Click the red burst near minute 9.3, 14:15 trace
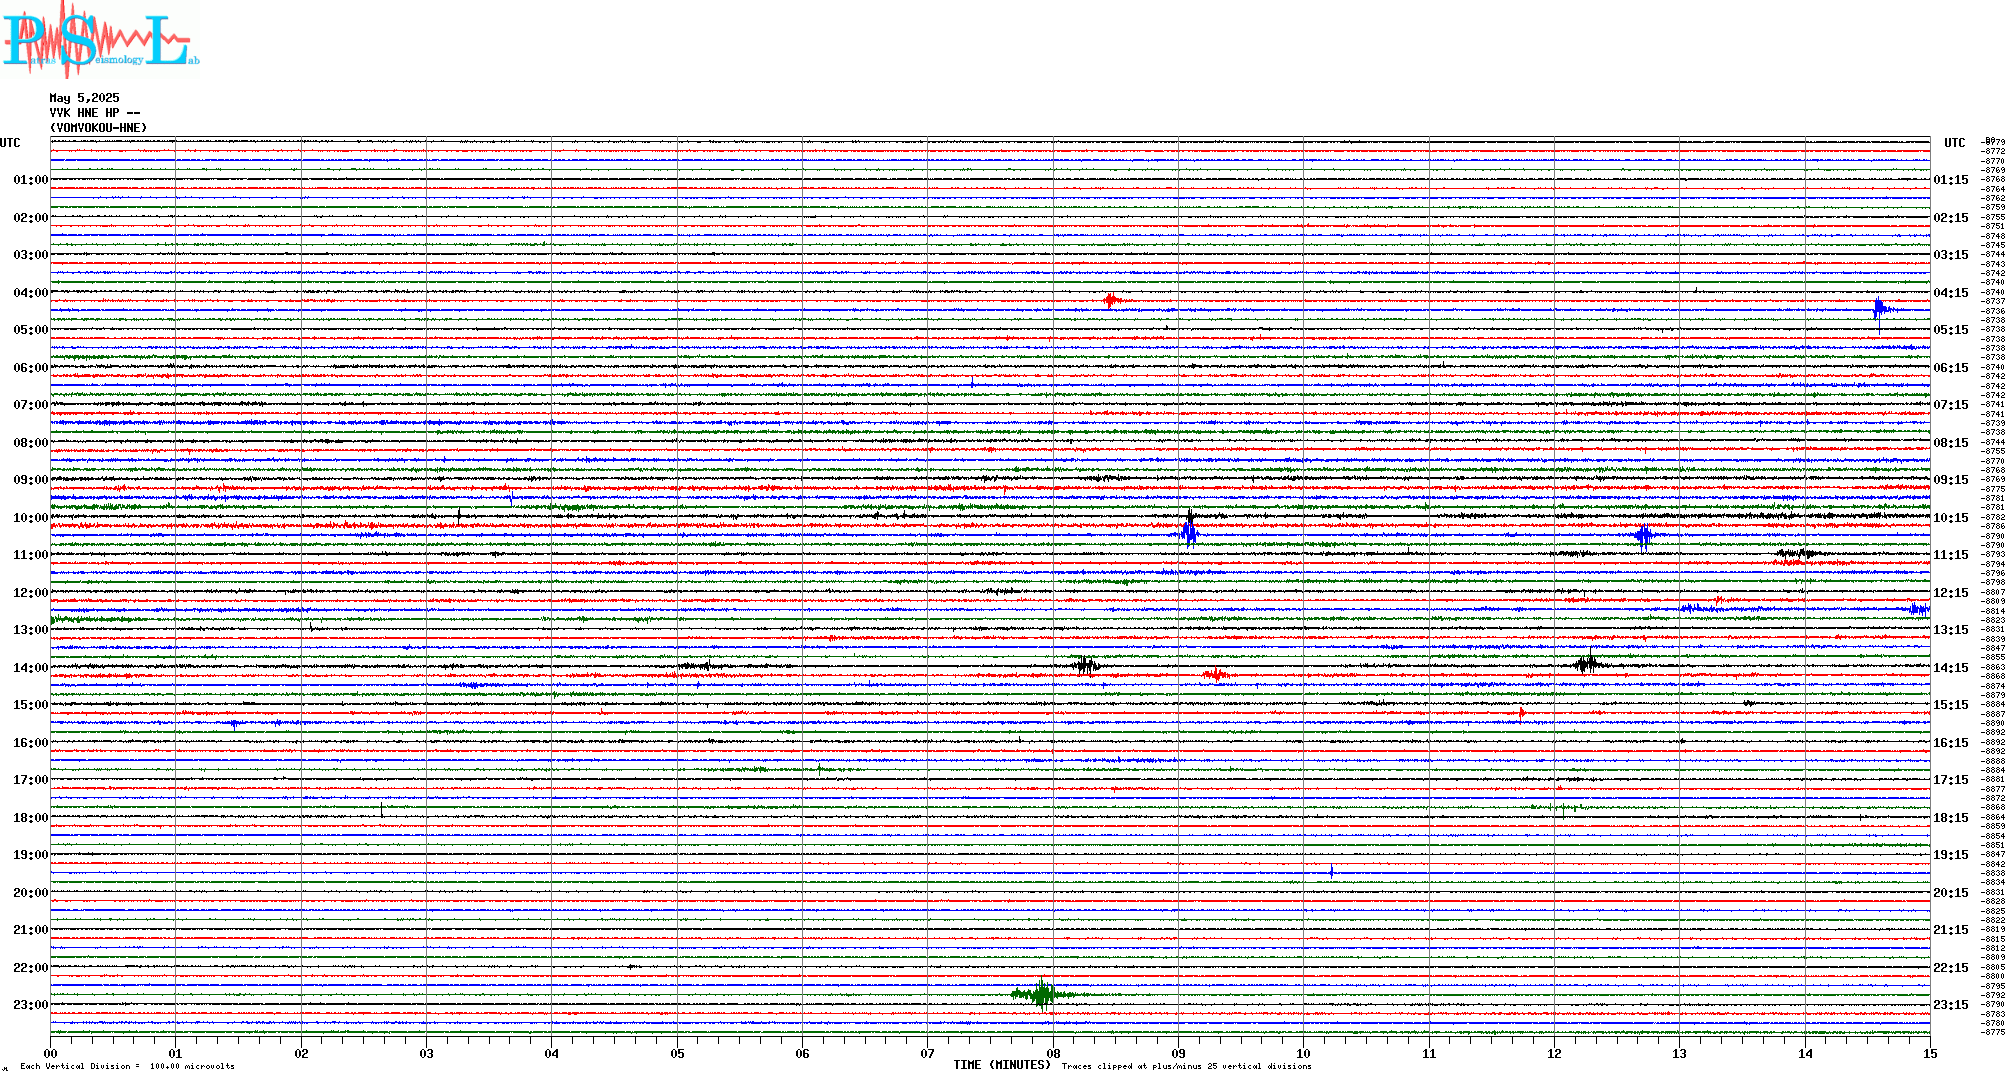 [x=1215, y=675]
